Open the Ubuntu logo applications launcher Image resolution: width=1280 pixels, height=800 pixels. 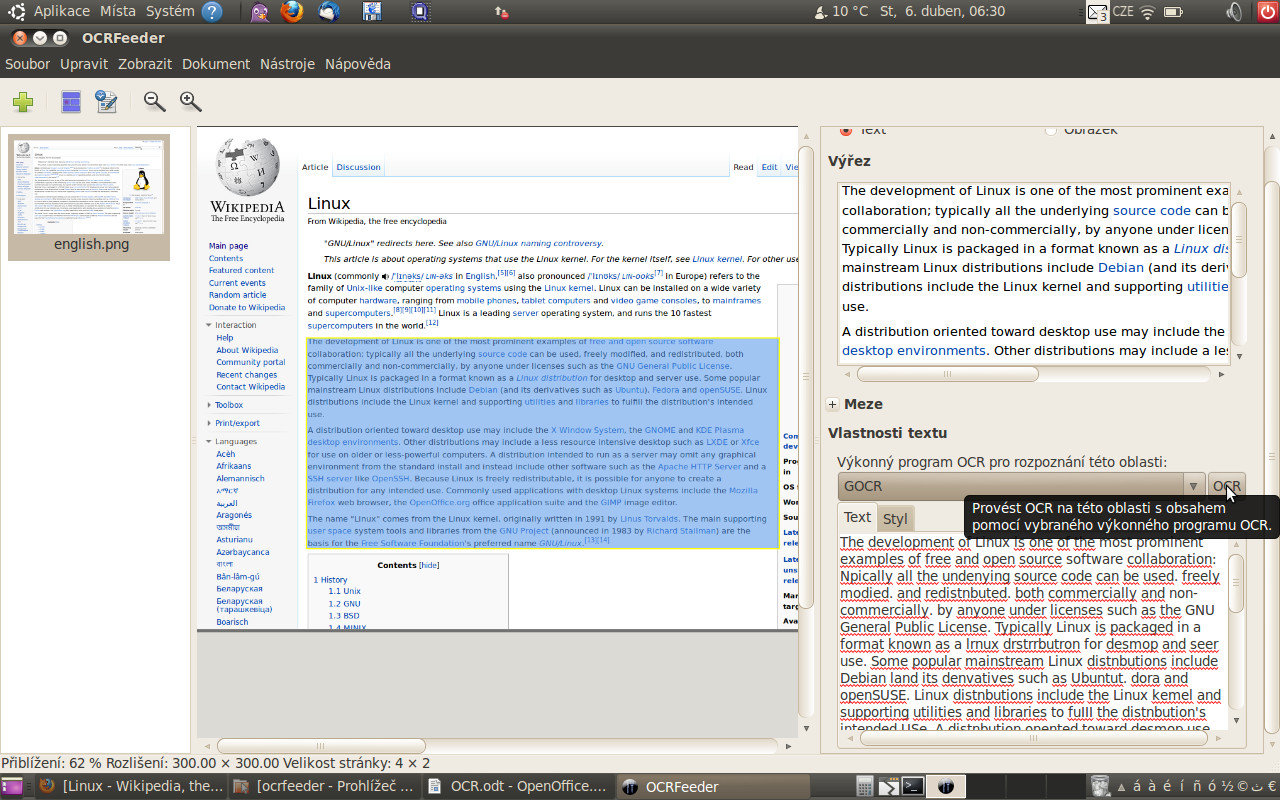point(17,12)
